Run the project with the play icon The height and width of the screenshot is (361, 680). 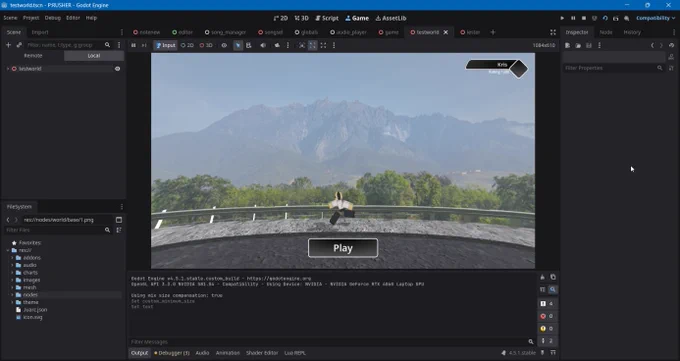[x=562, y=18]
